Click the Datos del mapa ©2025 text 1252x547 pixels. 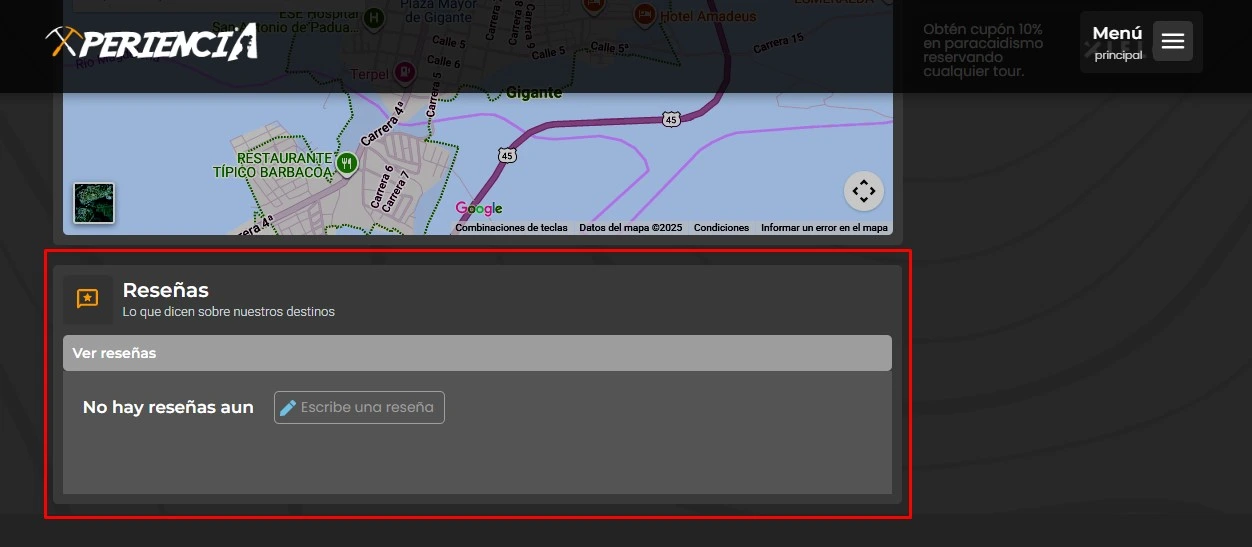click(x=630, y=228)
